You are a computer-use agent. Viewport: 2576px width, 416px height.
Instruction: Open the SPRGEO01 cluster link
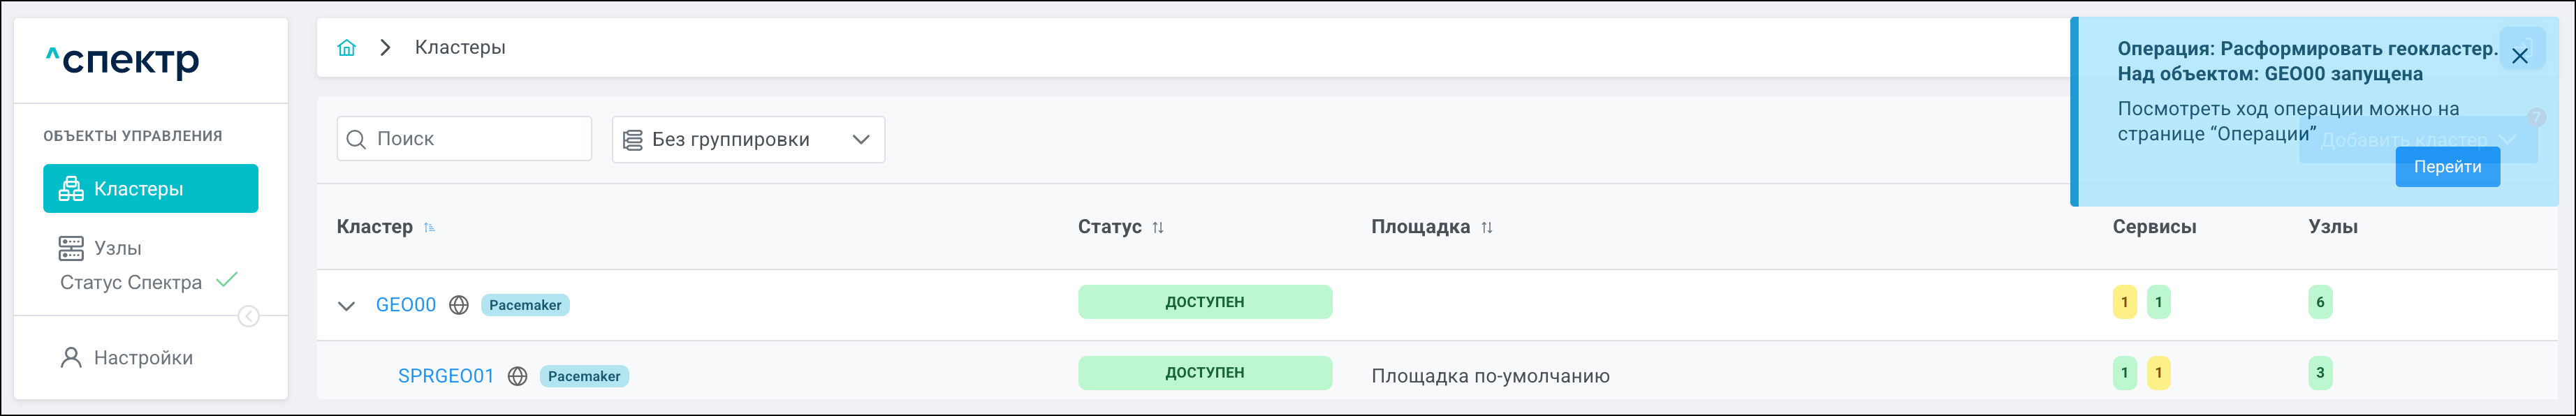(x=446, y=376)
